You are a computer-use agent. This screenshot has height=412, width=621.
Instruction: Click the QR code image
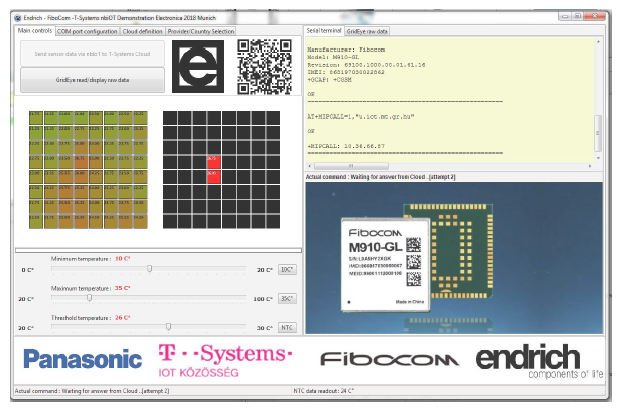(265, 67)
